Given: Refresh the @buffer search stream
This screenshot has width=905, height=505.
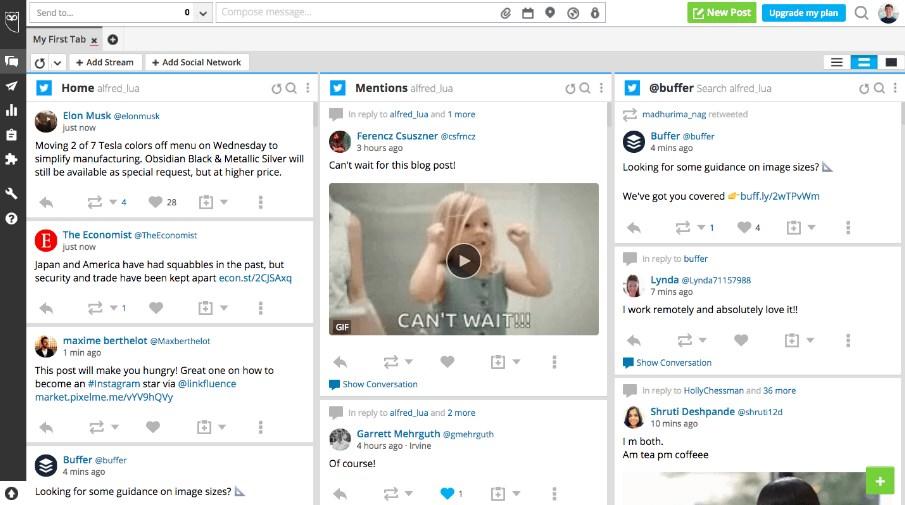Looking at the screenshot, I should [864, 88].
